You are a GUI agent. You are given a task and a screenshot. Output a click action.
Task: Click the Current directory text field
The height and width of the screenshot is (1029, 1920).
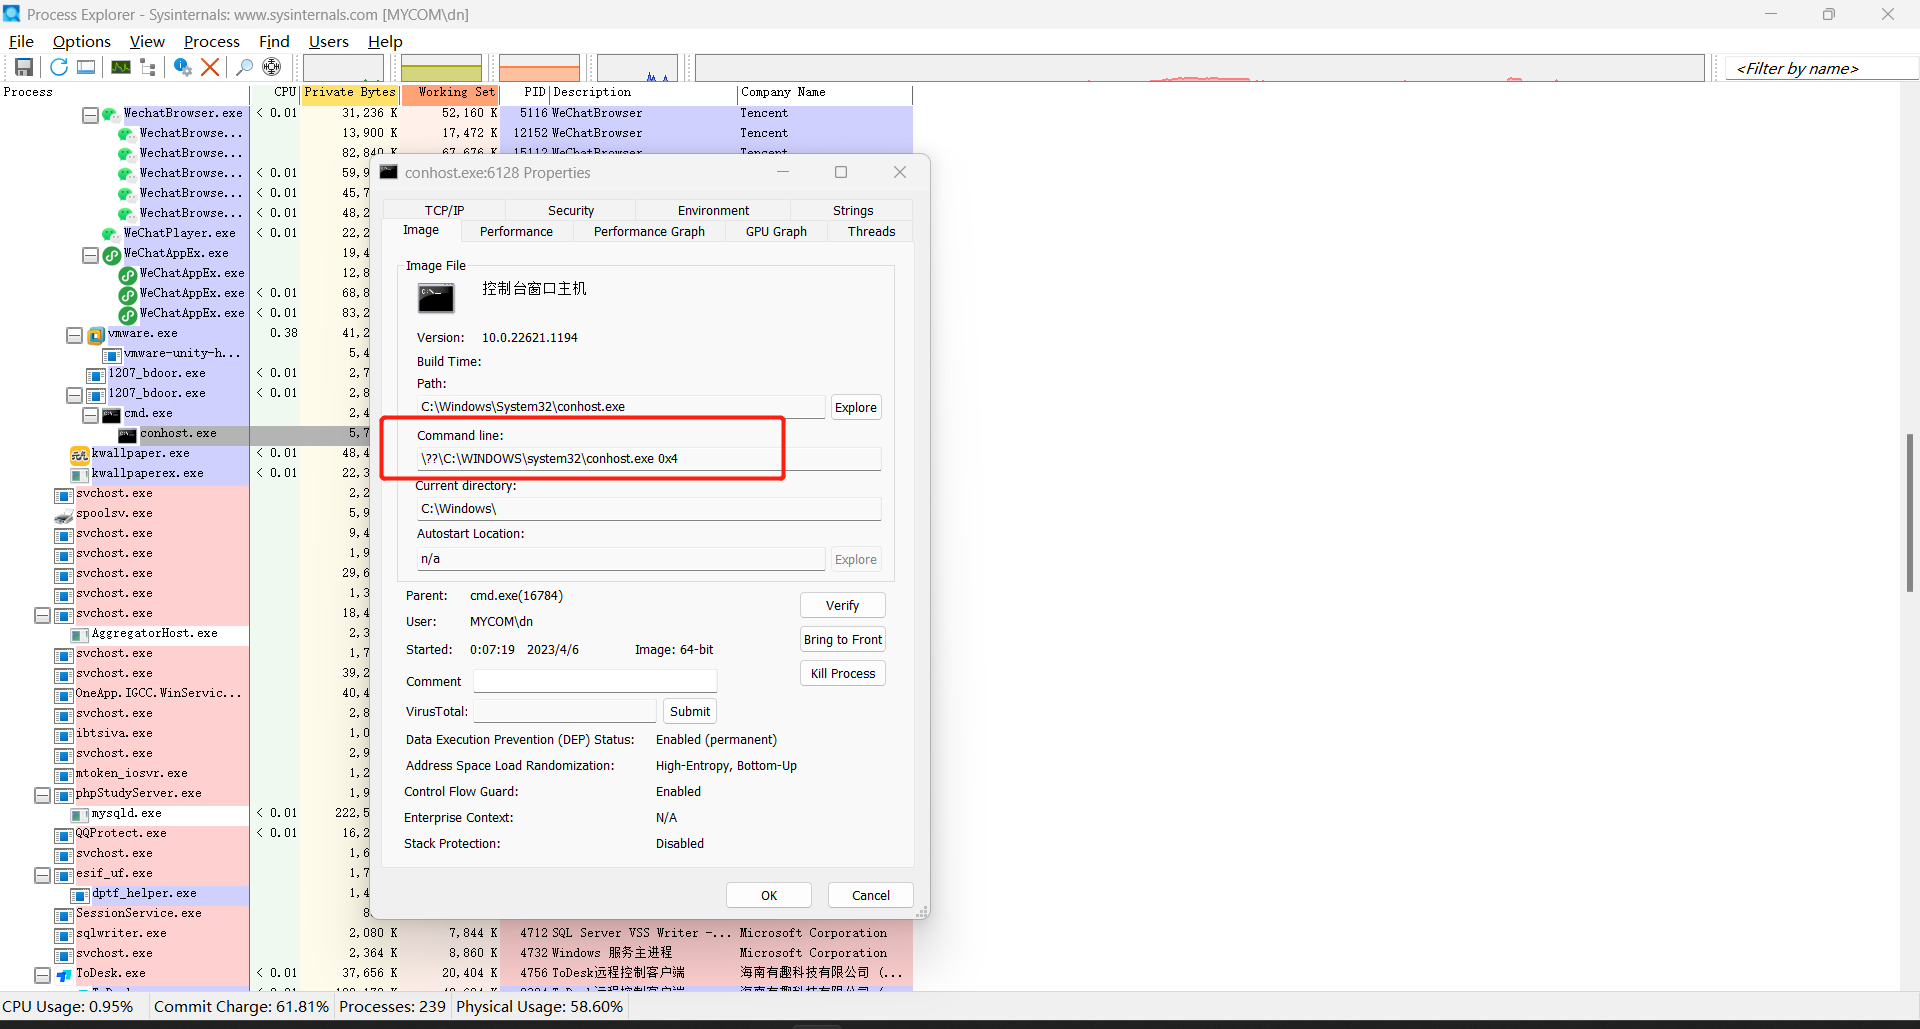tap(648, 508)
